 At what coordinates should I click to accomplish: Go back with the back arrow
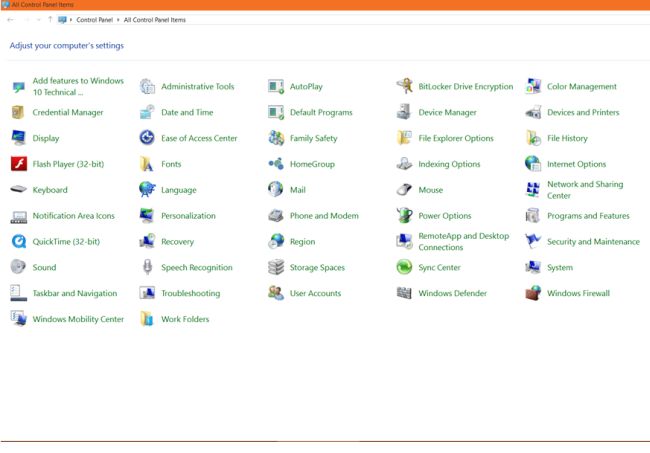click(10, 19)
